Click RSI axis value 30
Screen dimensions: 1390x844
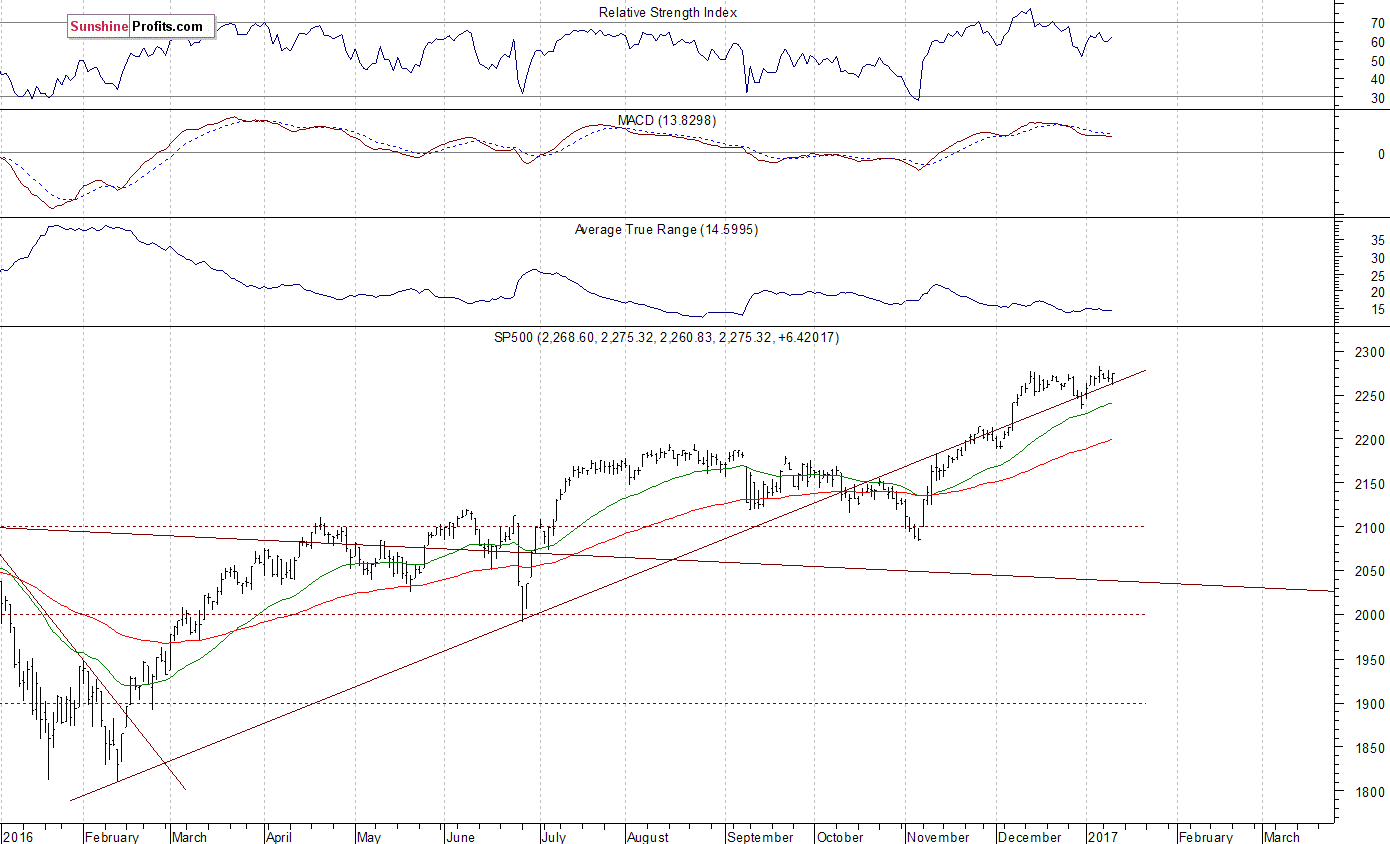1377,98
